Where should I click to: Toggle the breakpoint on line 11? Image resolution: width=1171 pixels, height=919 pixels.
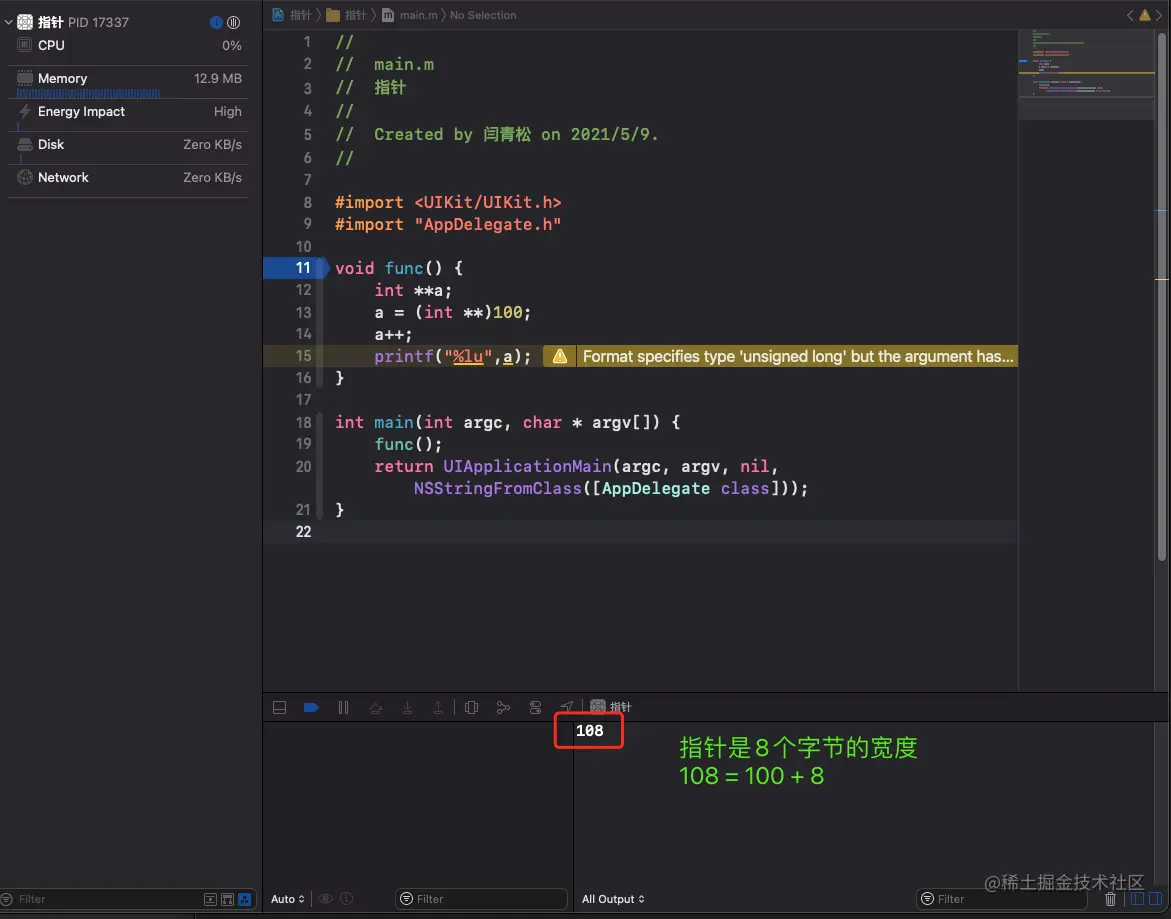(x=296, y=268)
